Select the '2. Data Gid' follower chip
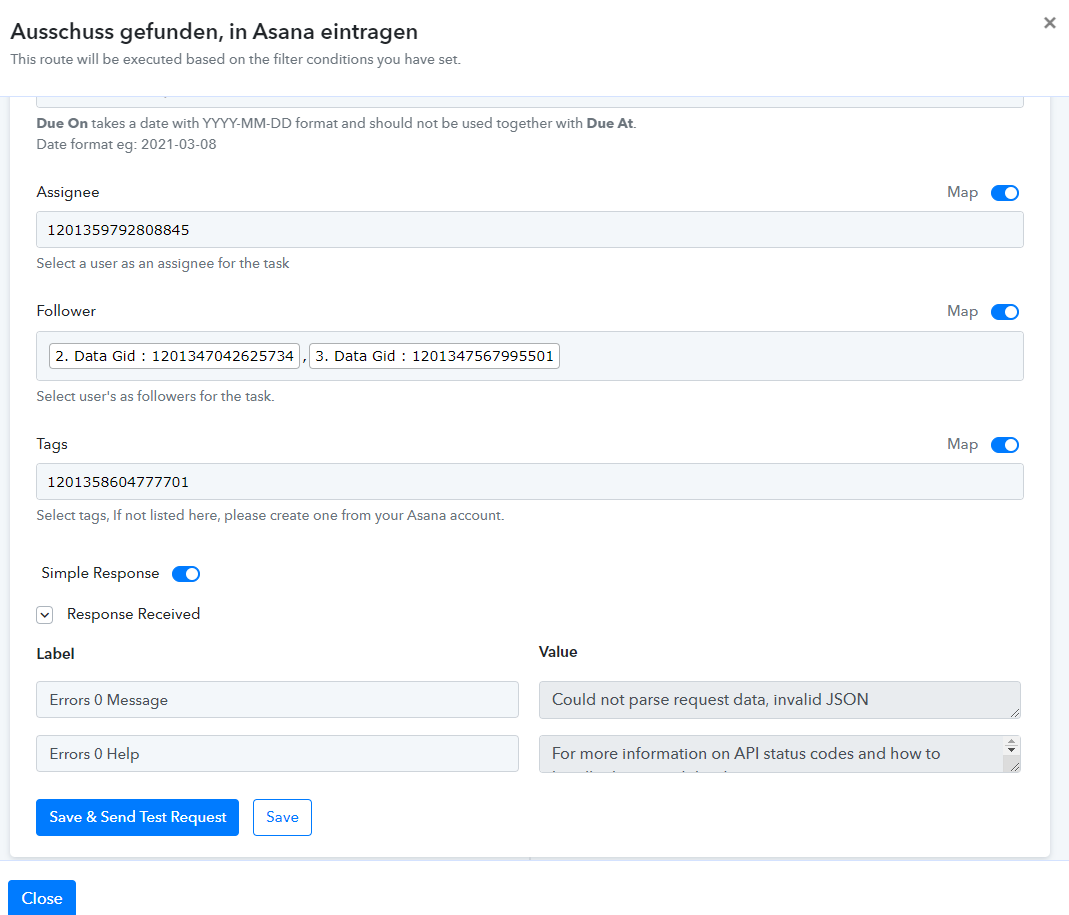 point(175,356)
